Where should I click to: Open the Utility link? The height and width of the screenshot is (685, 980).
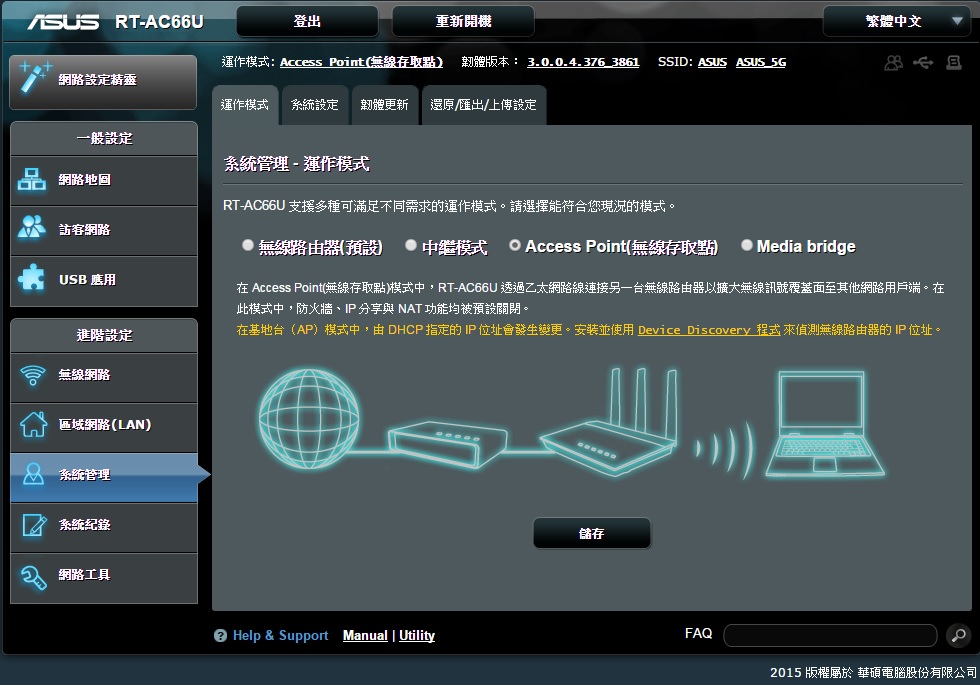tap(417, 636)
